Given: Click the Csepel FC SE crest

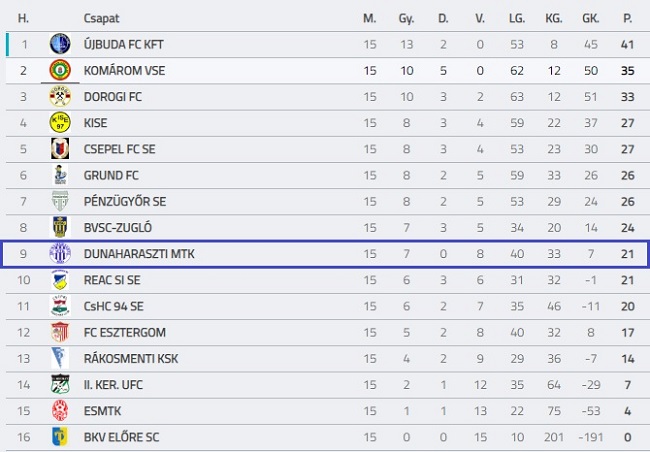Looking at the screenshot, I should [60, 149].
